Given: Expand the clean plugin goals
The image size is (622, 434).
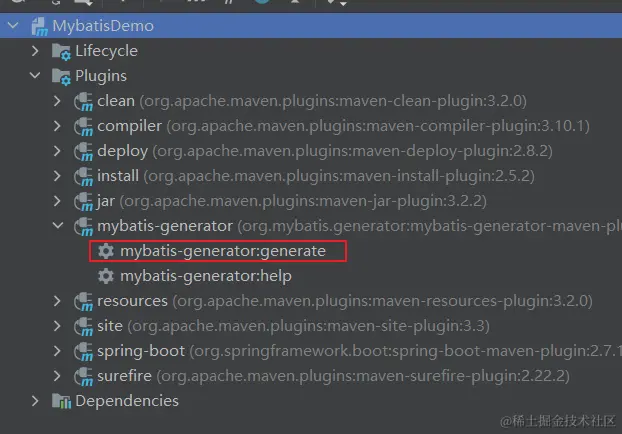Looking at the screenshot, I should click(x=57, y=101).
